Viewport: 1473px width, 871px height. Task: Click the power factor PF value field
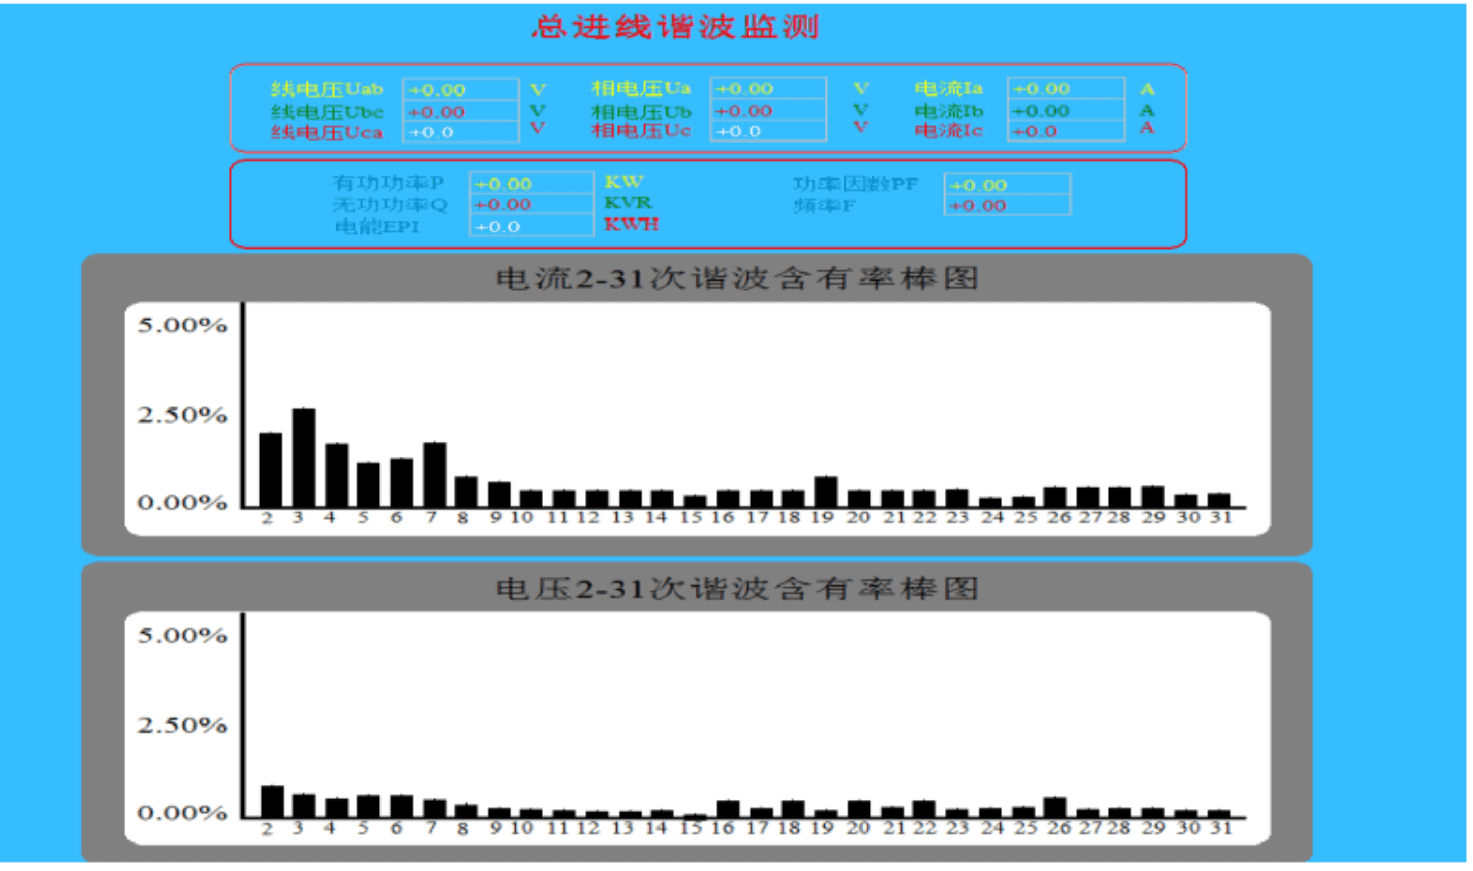(1006, 185)
